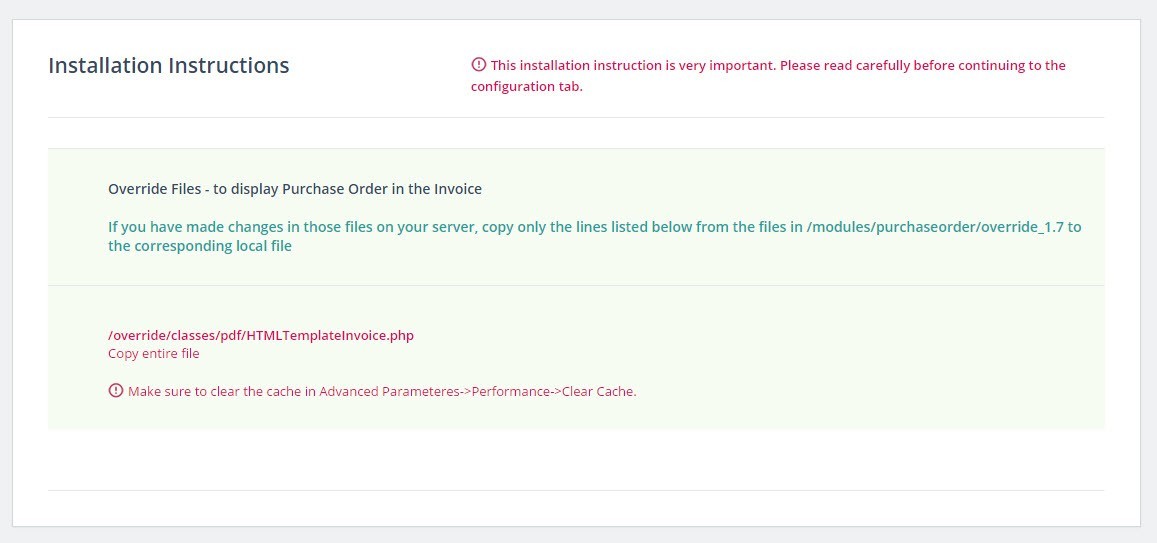
Task: Click the warning icon beside important installation notice
Action: (x=478, y=65)
